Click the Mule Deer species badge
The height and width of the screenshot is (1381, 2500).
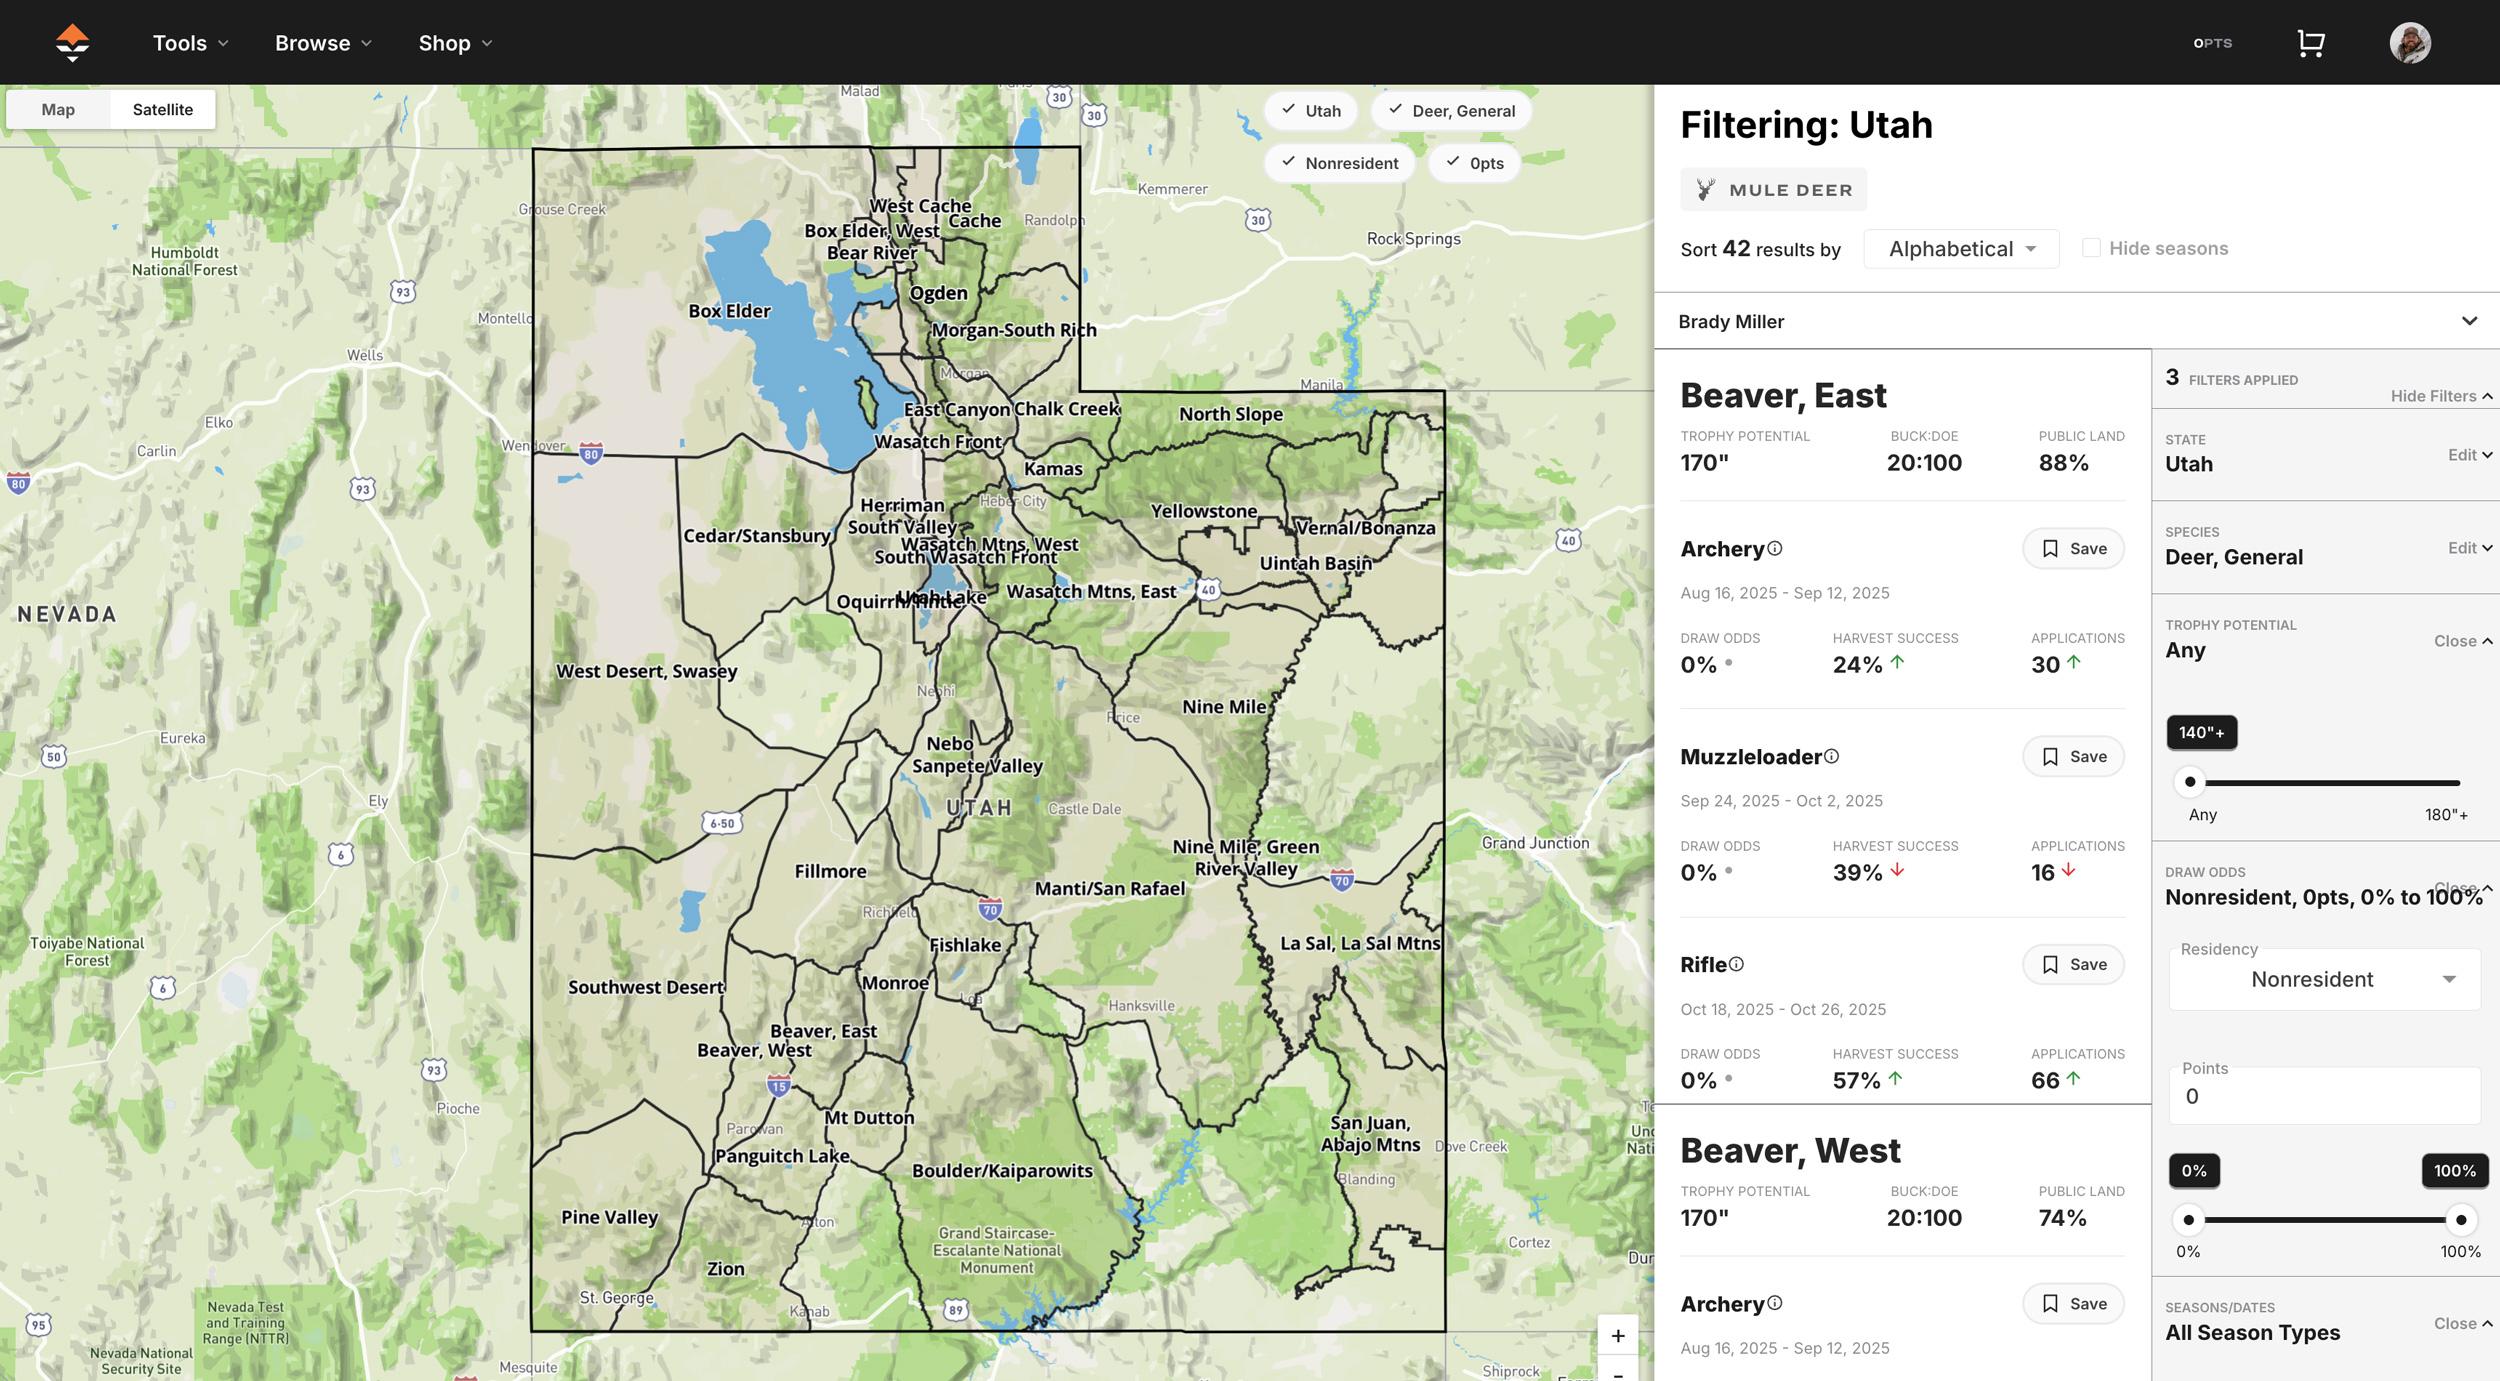click(1773, 189)
